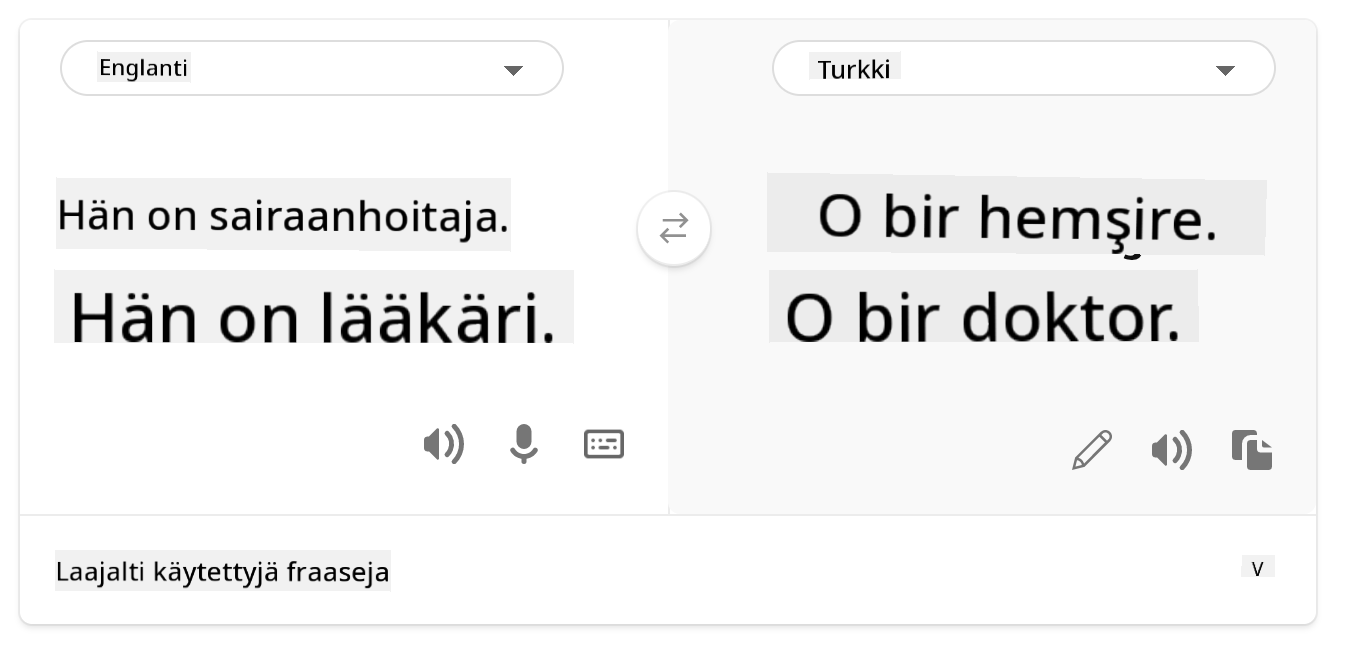This screenshot has width=1350, height=664.
Task: Suggest an edit with the pencil icon
Action: tap(1091, 450)
